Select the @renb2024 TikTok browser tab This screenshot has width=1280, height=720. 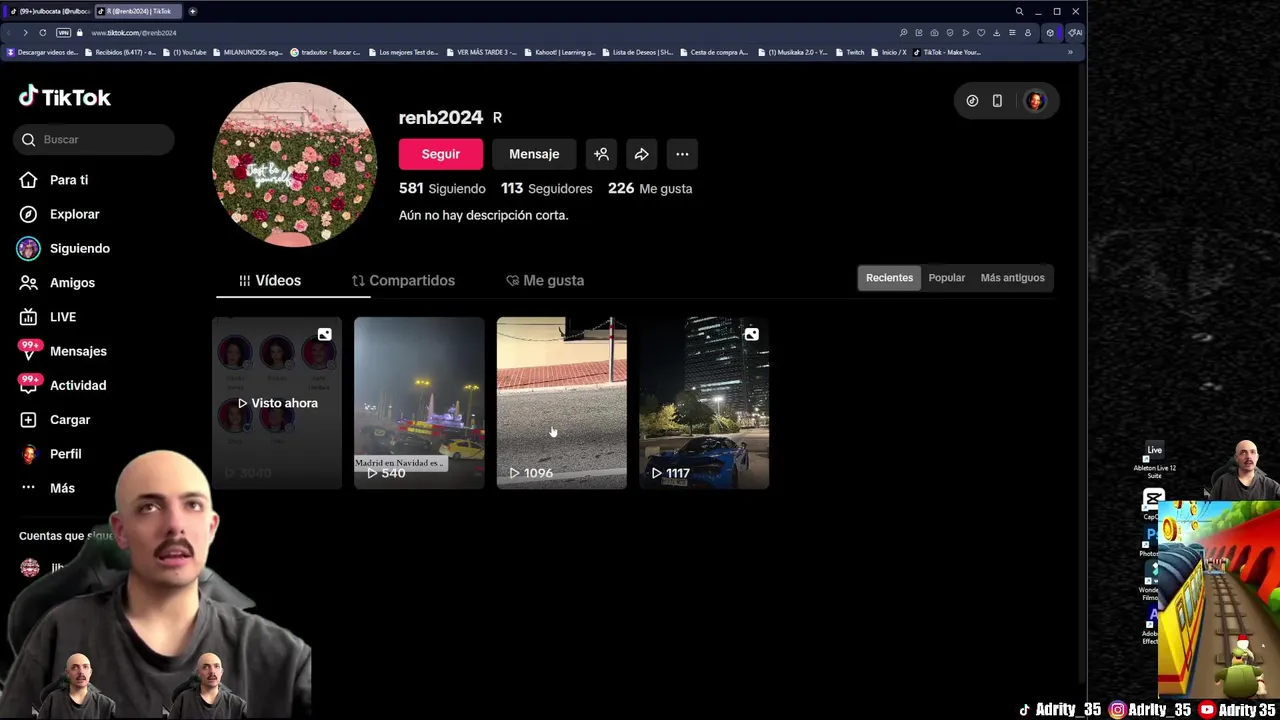138,11
